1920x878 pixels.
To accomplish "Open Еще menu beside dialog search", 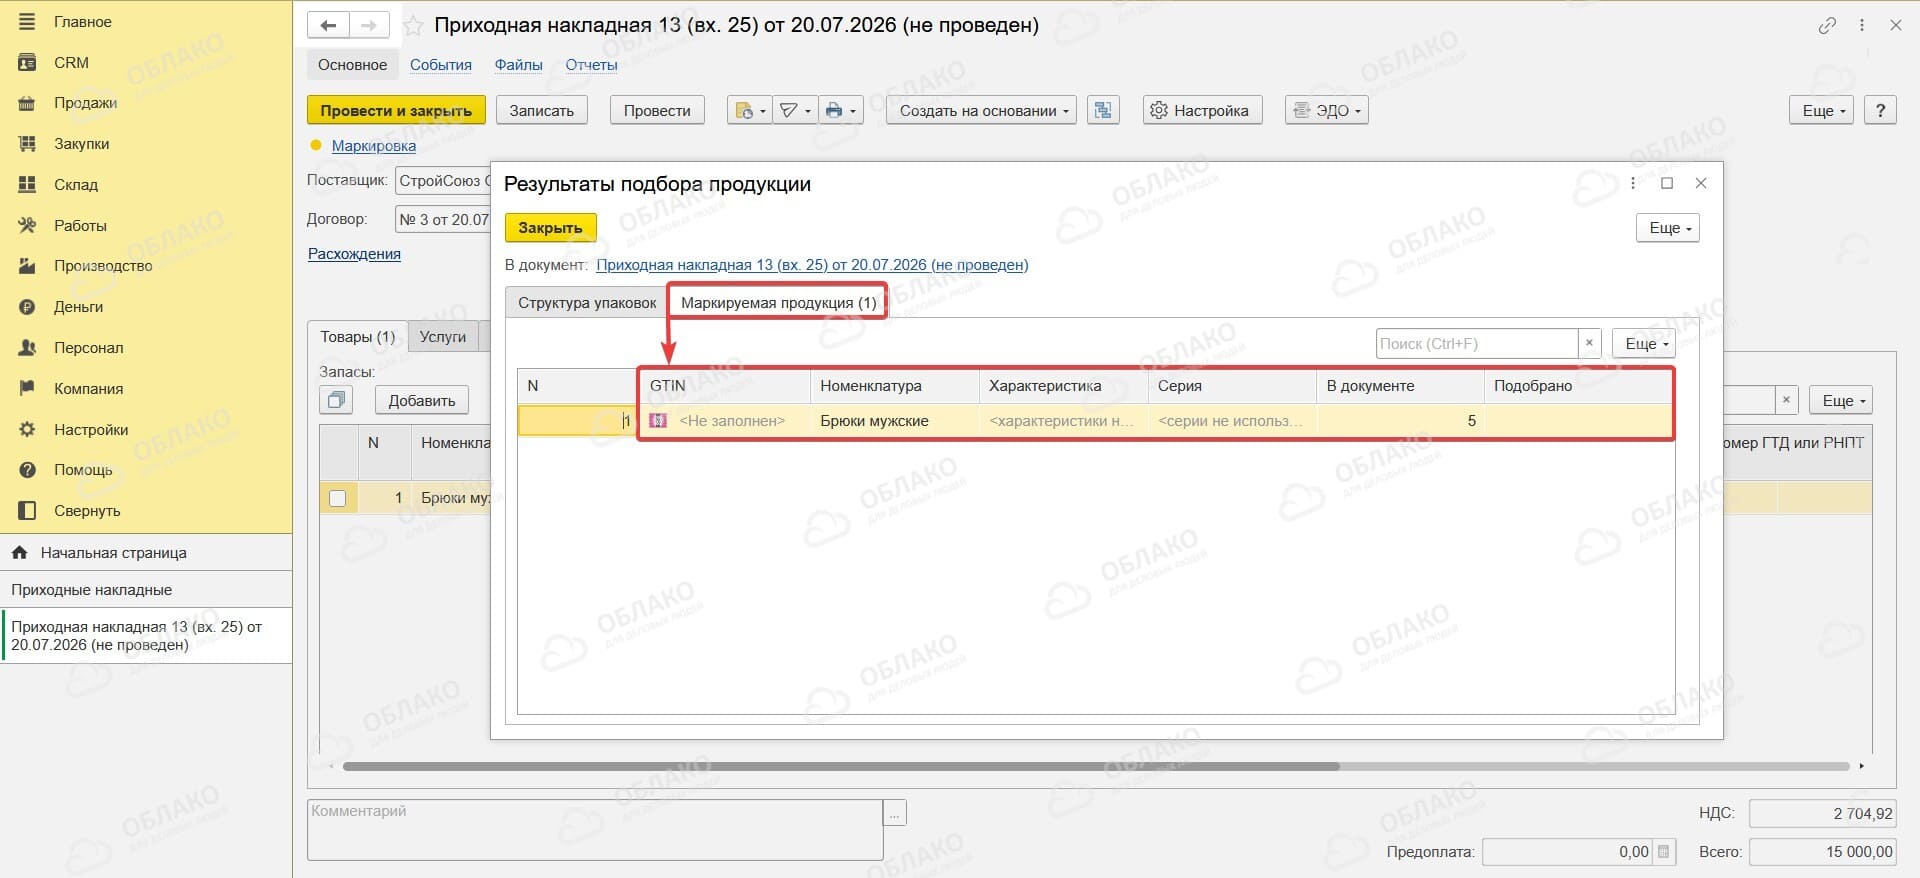I will pos(1644,343).
